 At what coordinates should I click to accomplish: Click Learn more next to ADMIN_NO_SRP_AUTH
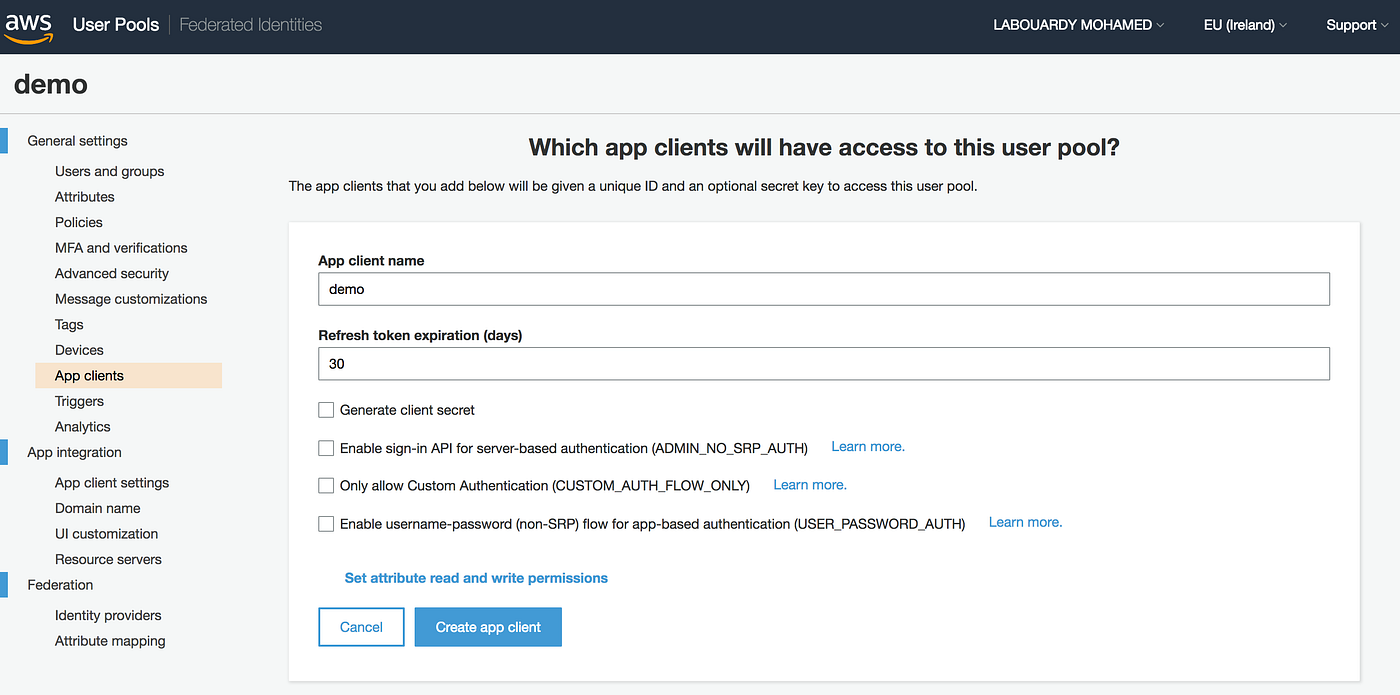click(866, 446)
